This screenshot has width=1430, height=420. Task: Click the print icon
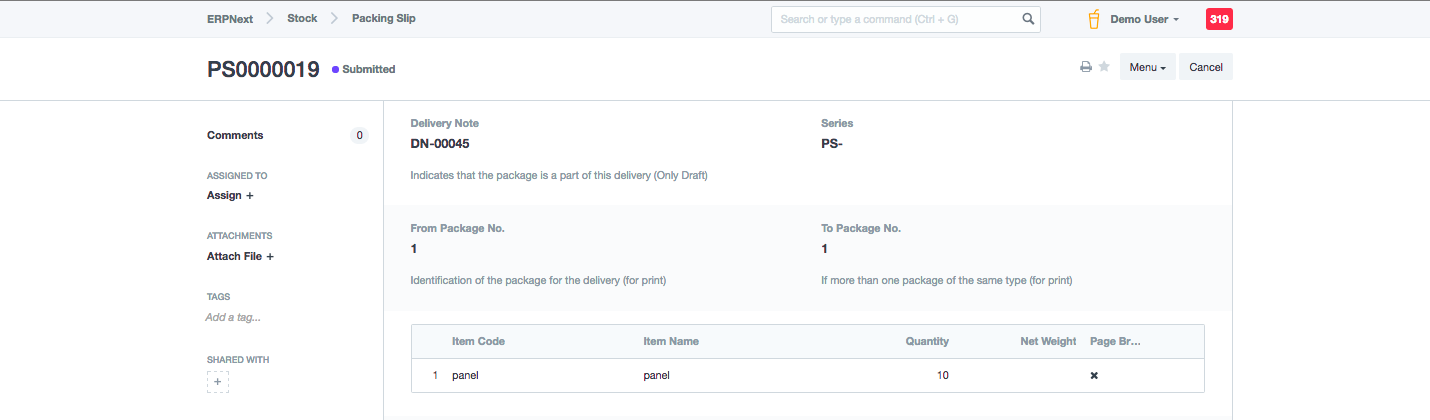point(1085,67)
